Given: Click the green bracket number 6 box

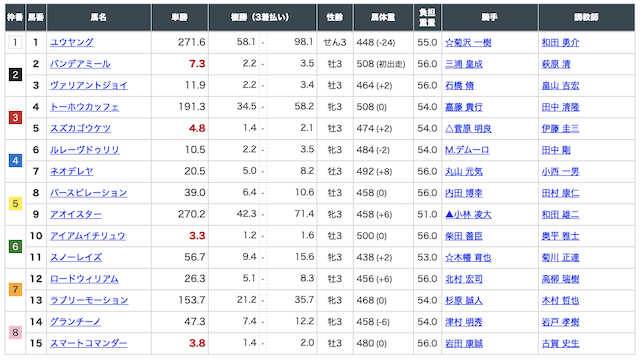Looking at the screenshot, I should point(15,247).
